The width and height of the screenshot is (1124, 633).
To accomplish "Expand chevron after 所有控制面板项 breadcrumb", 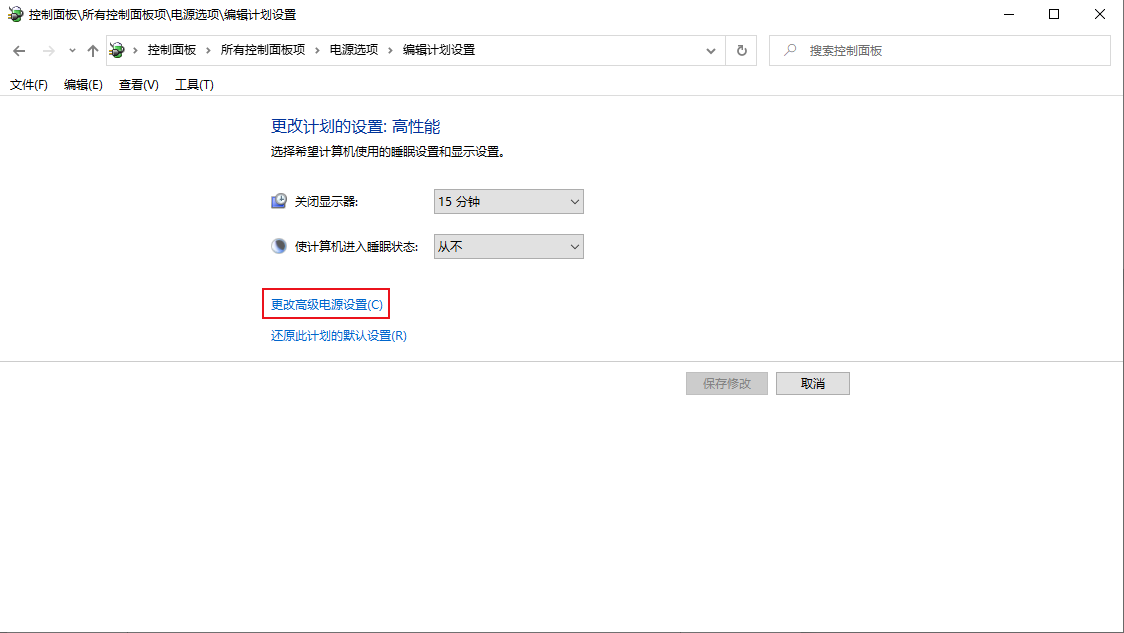I will pyautogui.click(x=317, y=50).
